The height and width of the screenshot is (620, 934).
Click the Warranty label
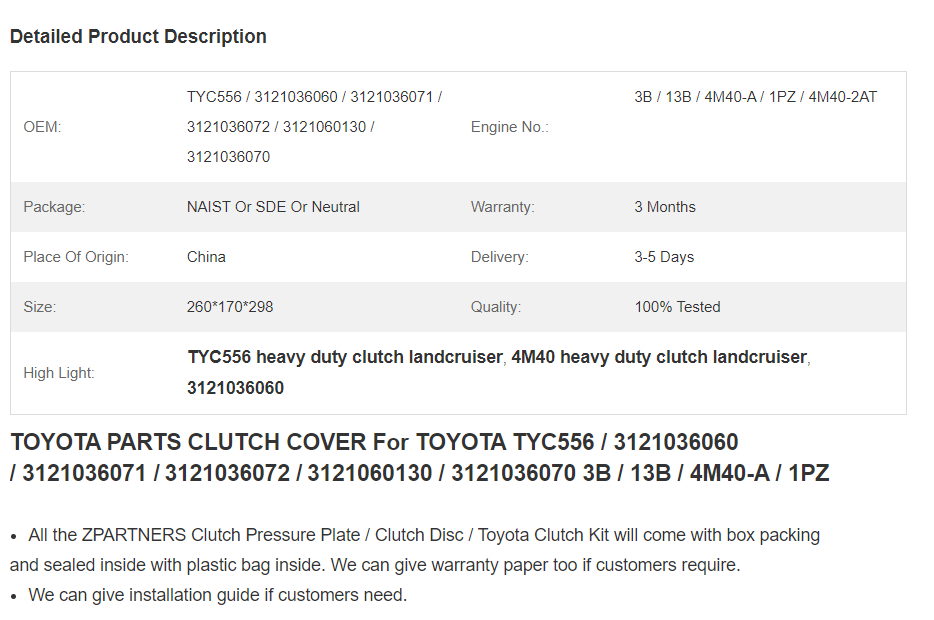[503, 207]
